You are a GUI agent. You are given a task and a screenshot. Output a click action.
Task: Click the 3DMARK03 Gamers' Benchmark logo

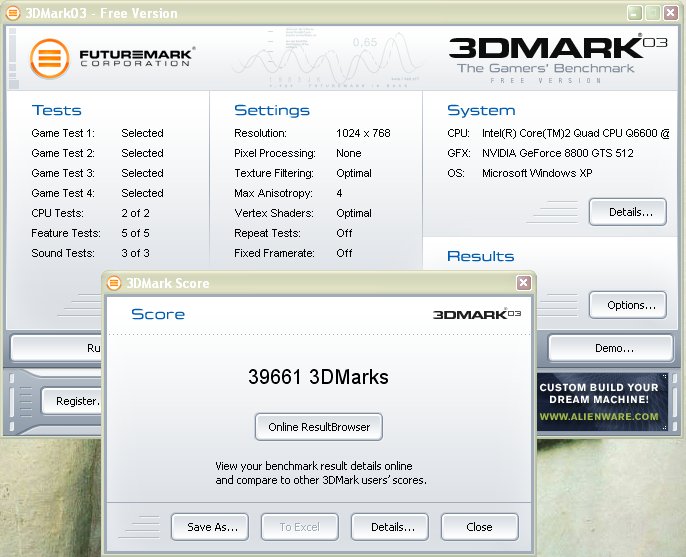coord(558,59)
